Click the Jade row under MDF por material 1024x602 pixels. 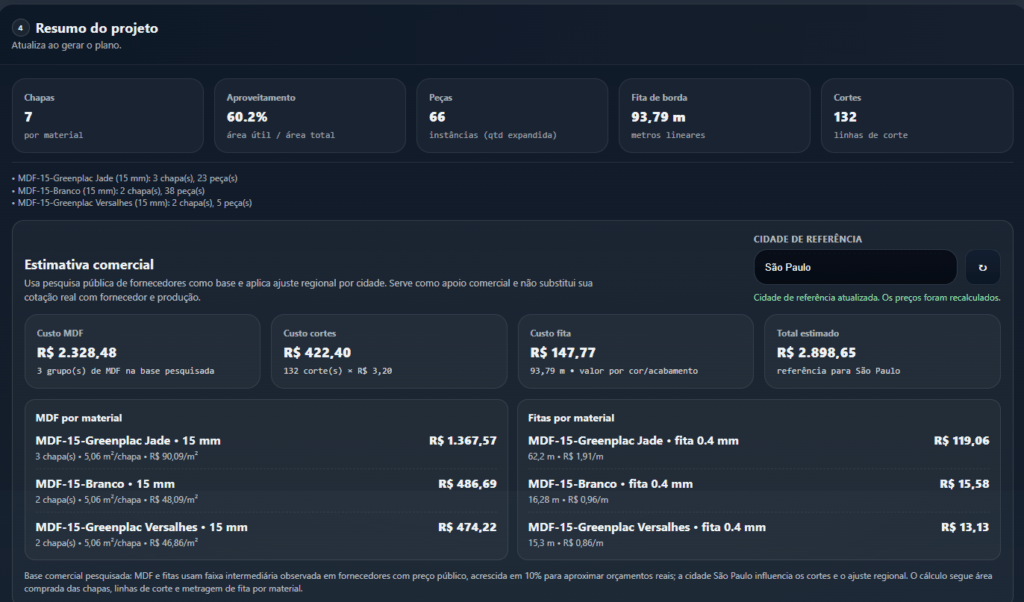point(265,445)
